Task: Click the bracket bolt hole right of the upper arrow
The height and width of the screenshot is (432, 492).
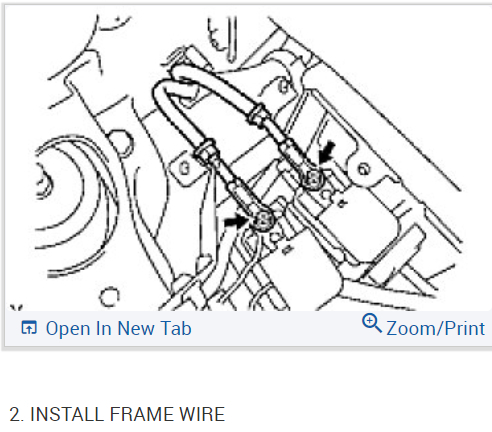Action: 364,169
